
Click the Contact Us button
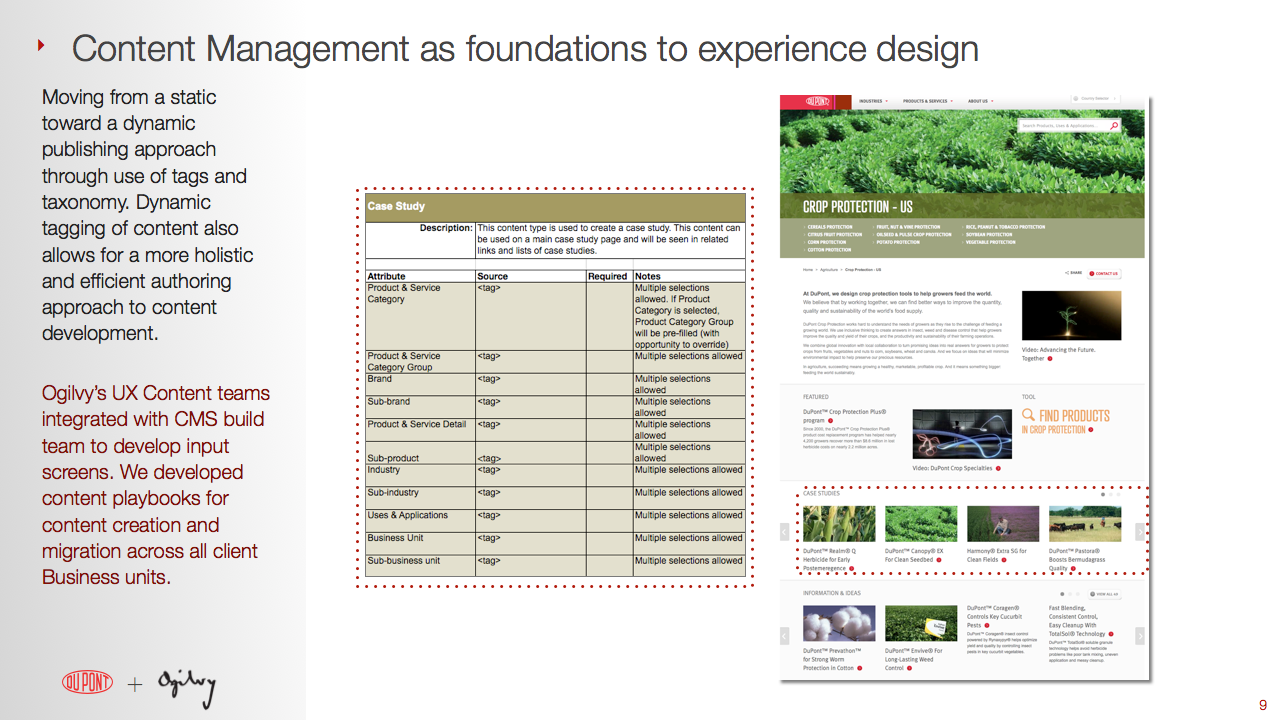tap(1105, 273)
